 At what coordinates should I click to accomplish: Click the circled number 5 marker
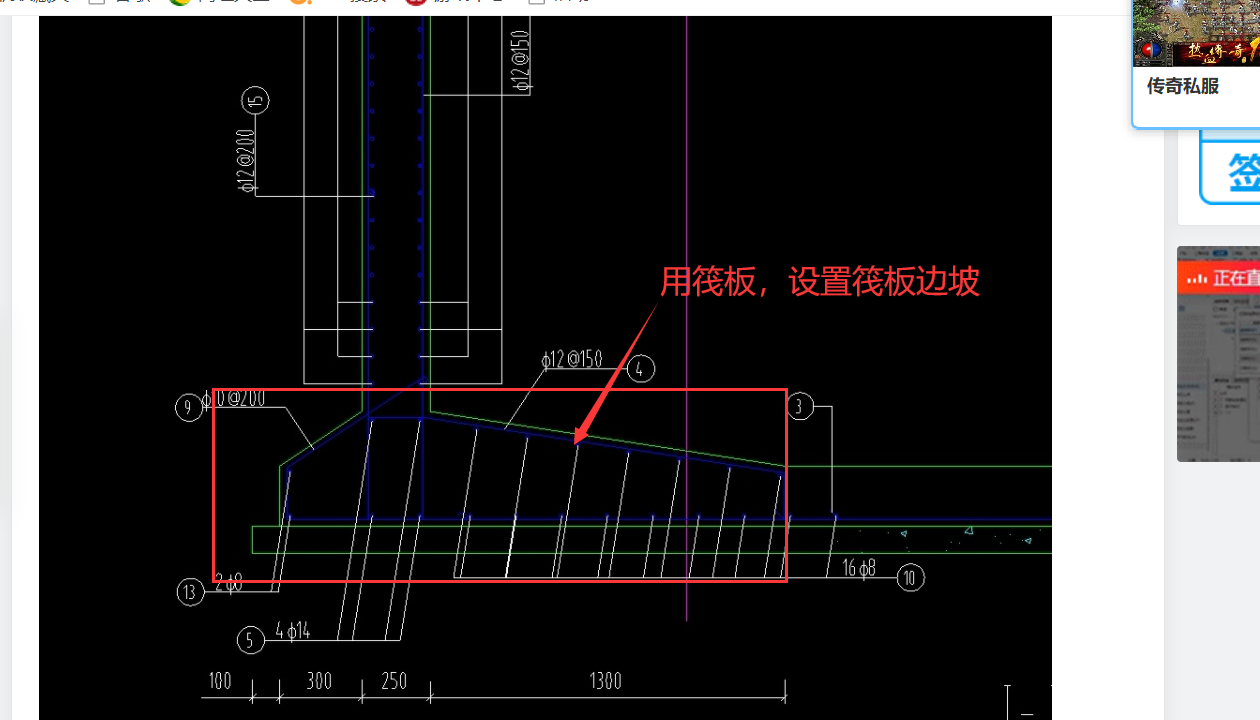[x=251, y=640]
